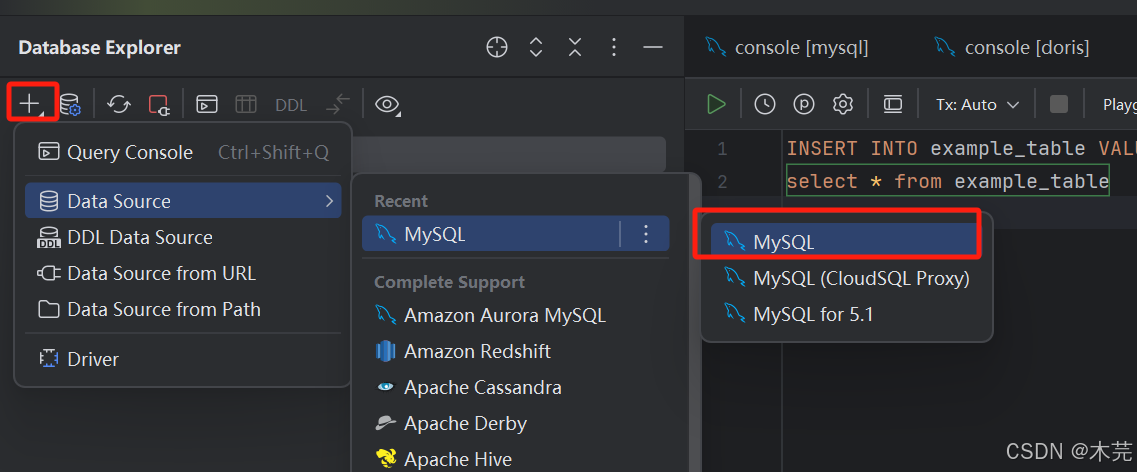Screen dimensions: 1137x472
Task: Collapse all nodes in Database Explorer
Action: (x=575, y=48)
